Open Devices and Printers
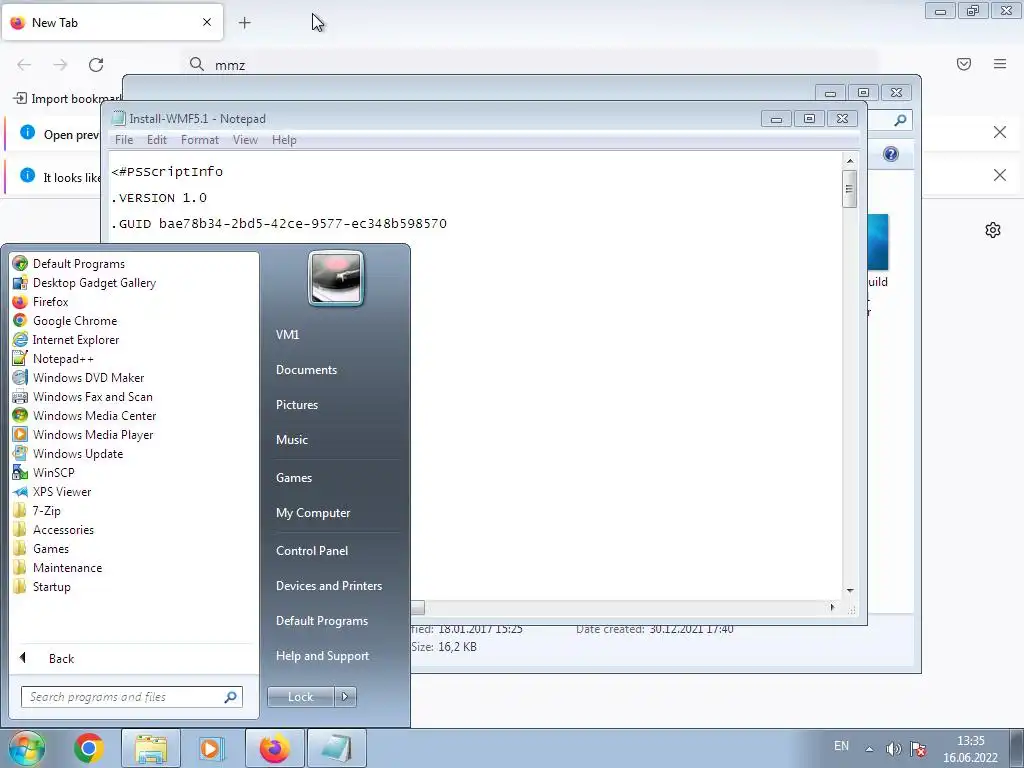1024x768 pixels. [x=328, y=586]
